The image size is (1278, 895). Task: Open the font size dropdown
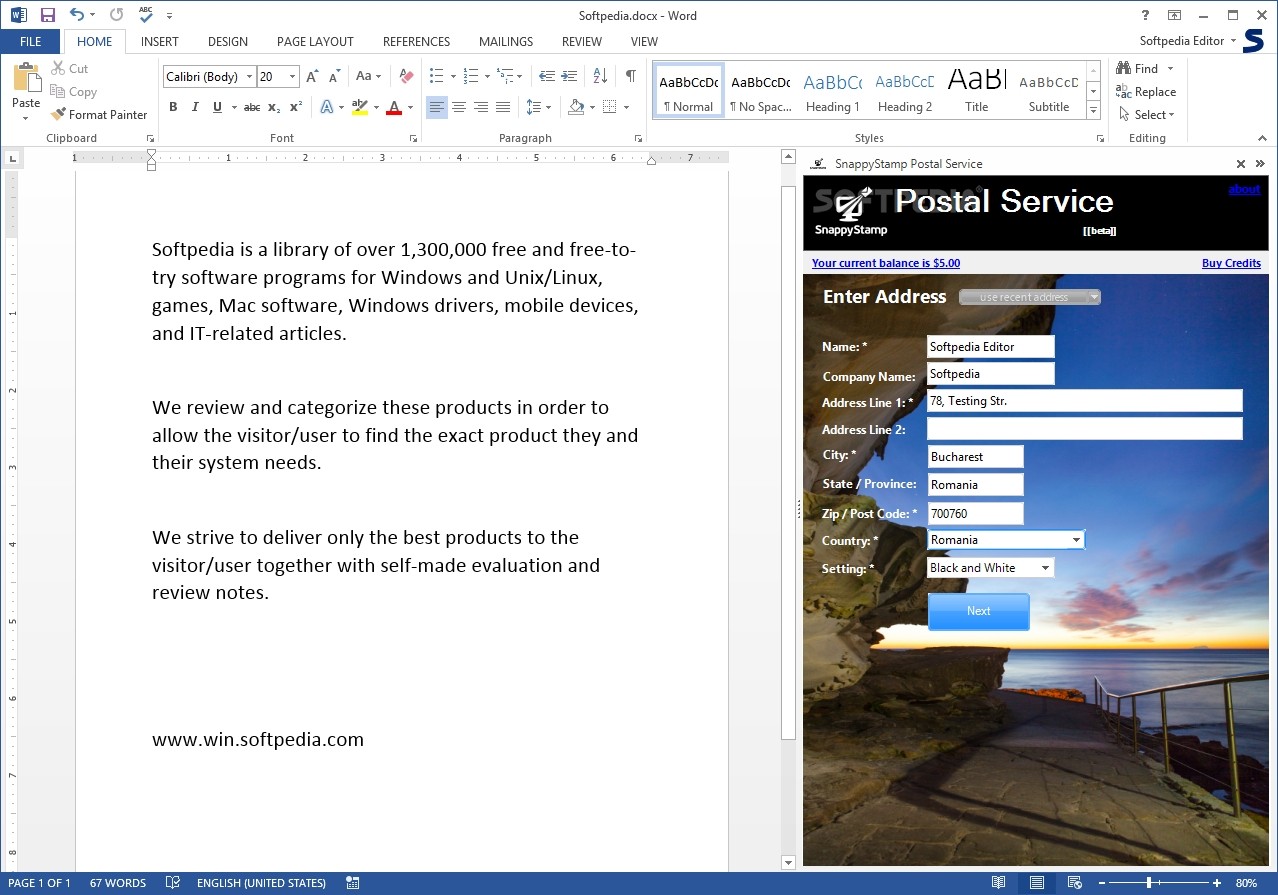click(293, 77)
